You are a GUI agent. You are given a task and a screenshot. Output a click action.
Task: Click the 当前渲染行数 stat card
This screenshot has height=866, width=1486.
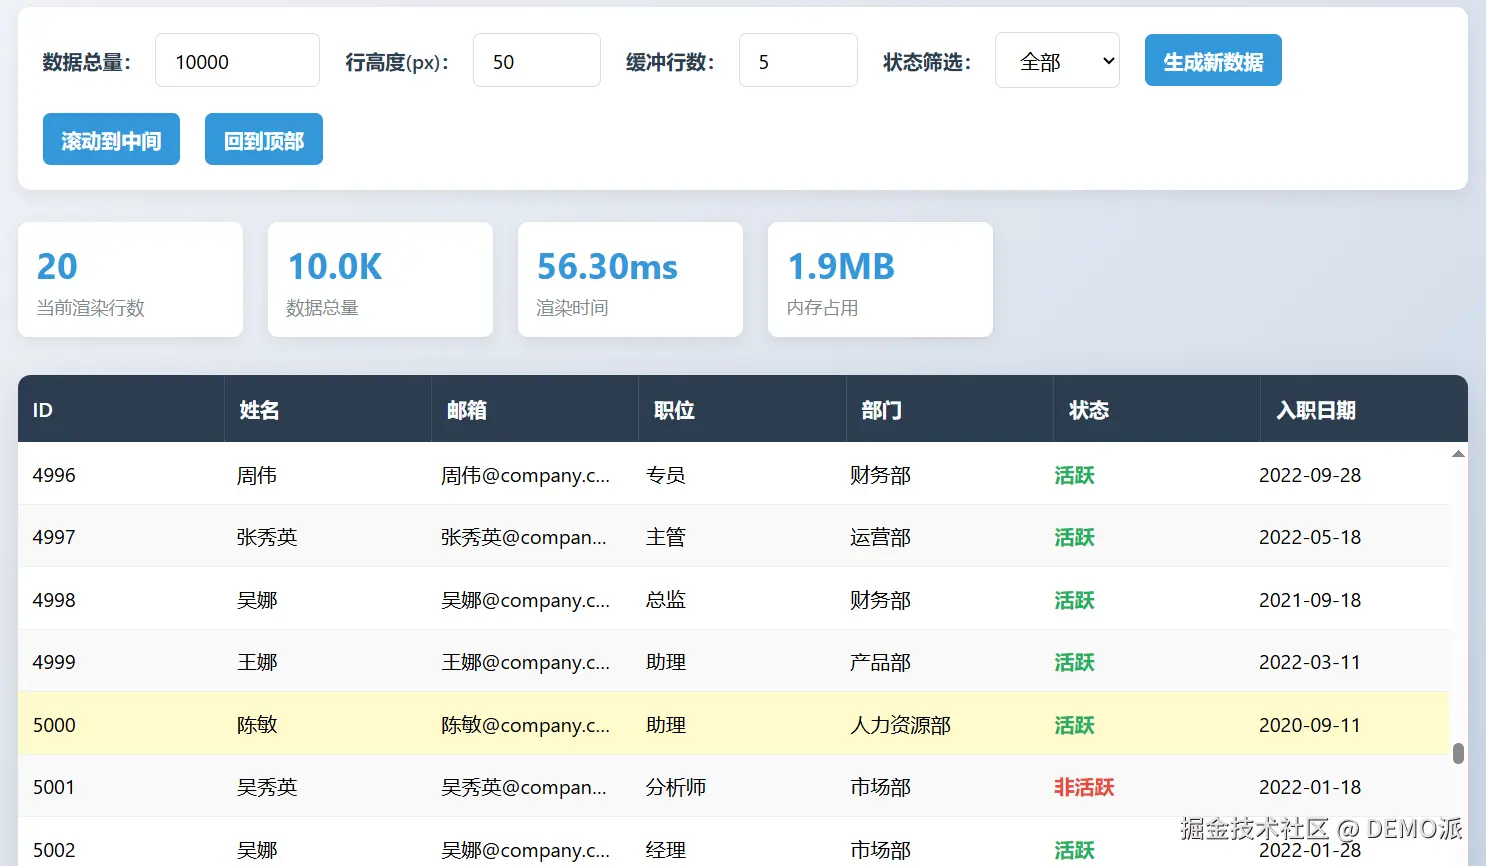pyautogui.click(x=130, y=280)
